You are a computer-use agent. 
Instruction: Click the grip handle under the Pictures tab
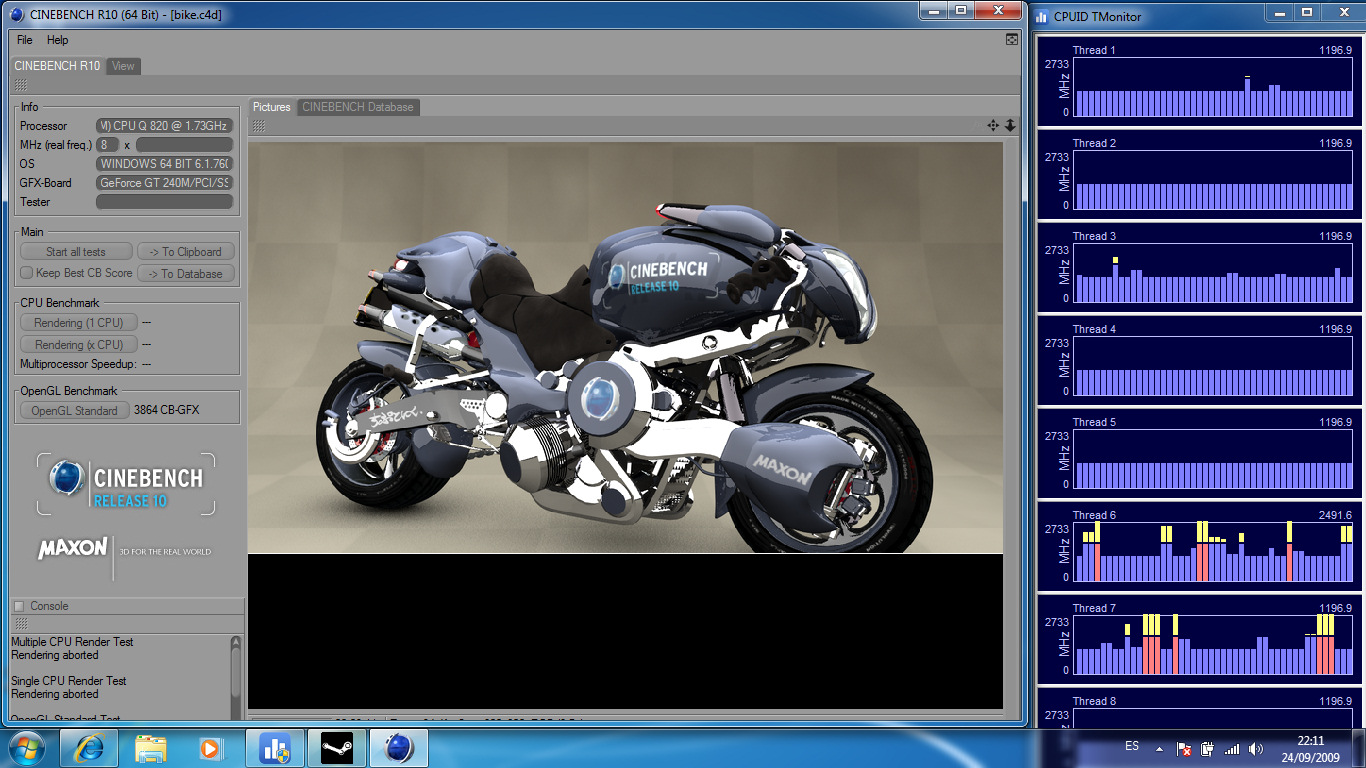[258, 126]
